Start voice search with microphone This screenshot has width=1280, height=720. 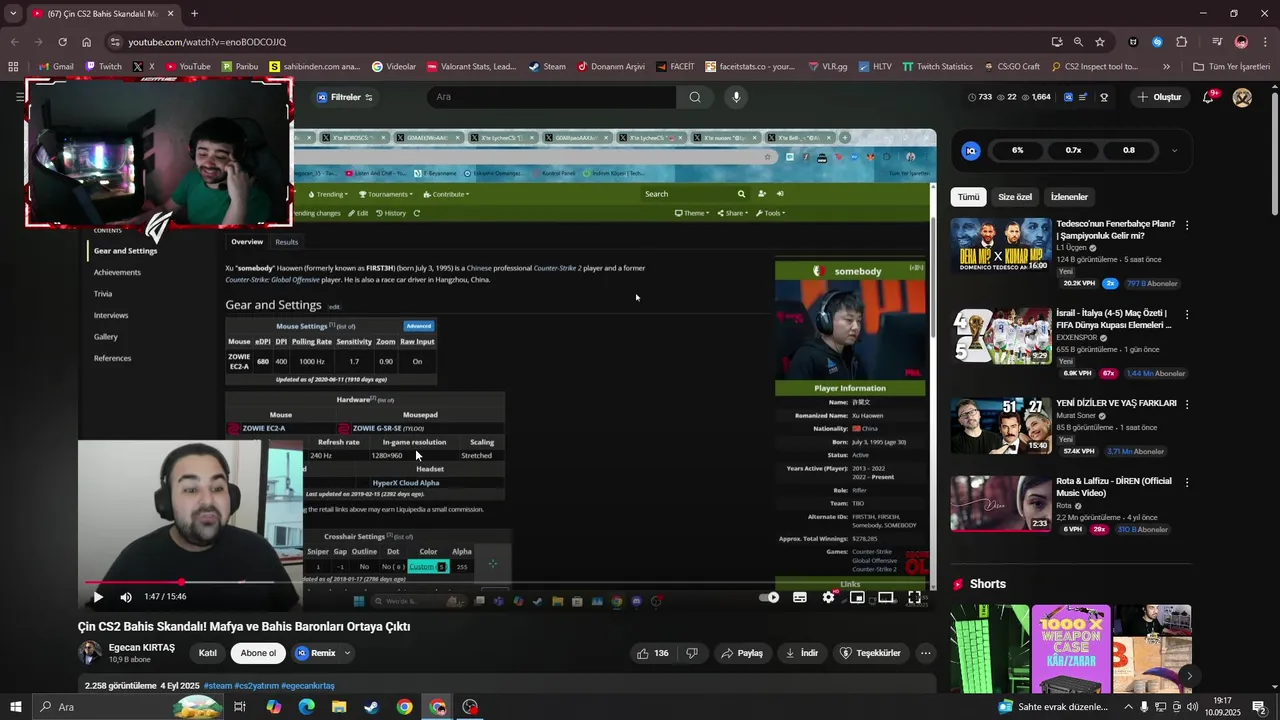737,97
